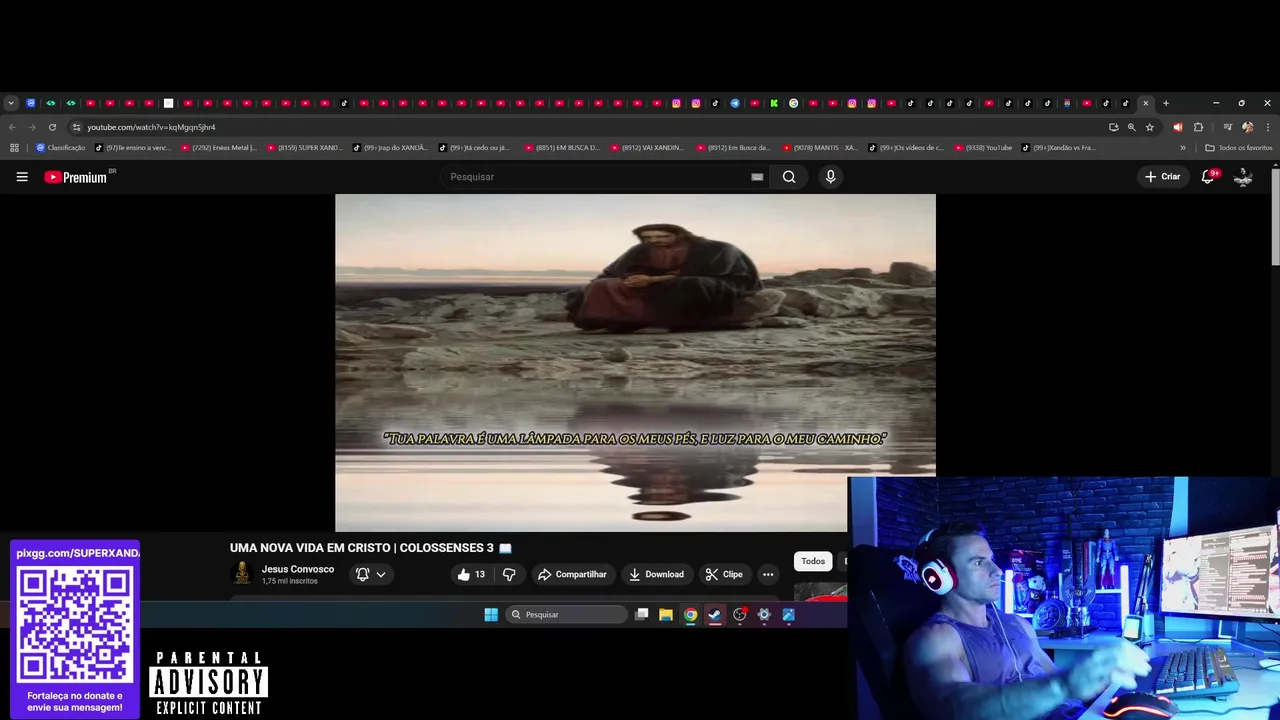Open the YouTube hamburger guide menu

22,177
